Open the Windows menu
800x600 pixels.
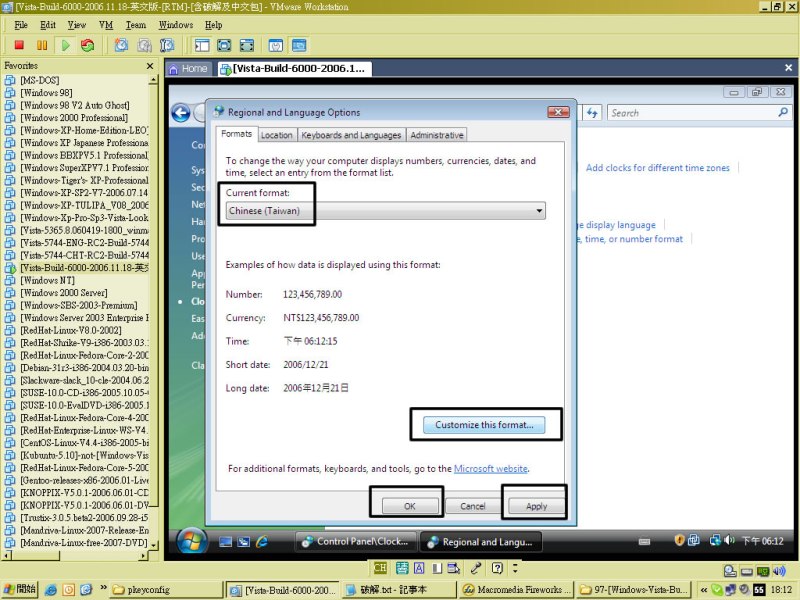176,25
